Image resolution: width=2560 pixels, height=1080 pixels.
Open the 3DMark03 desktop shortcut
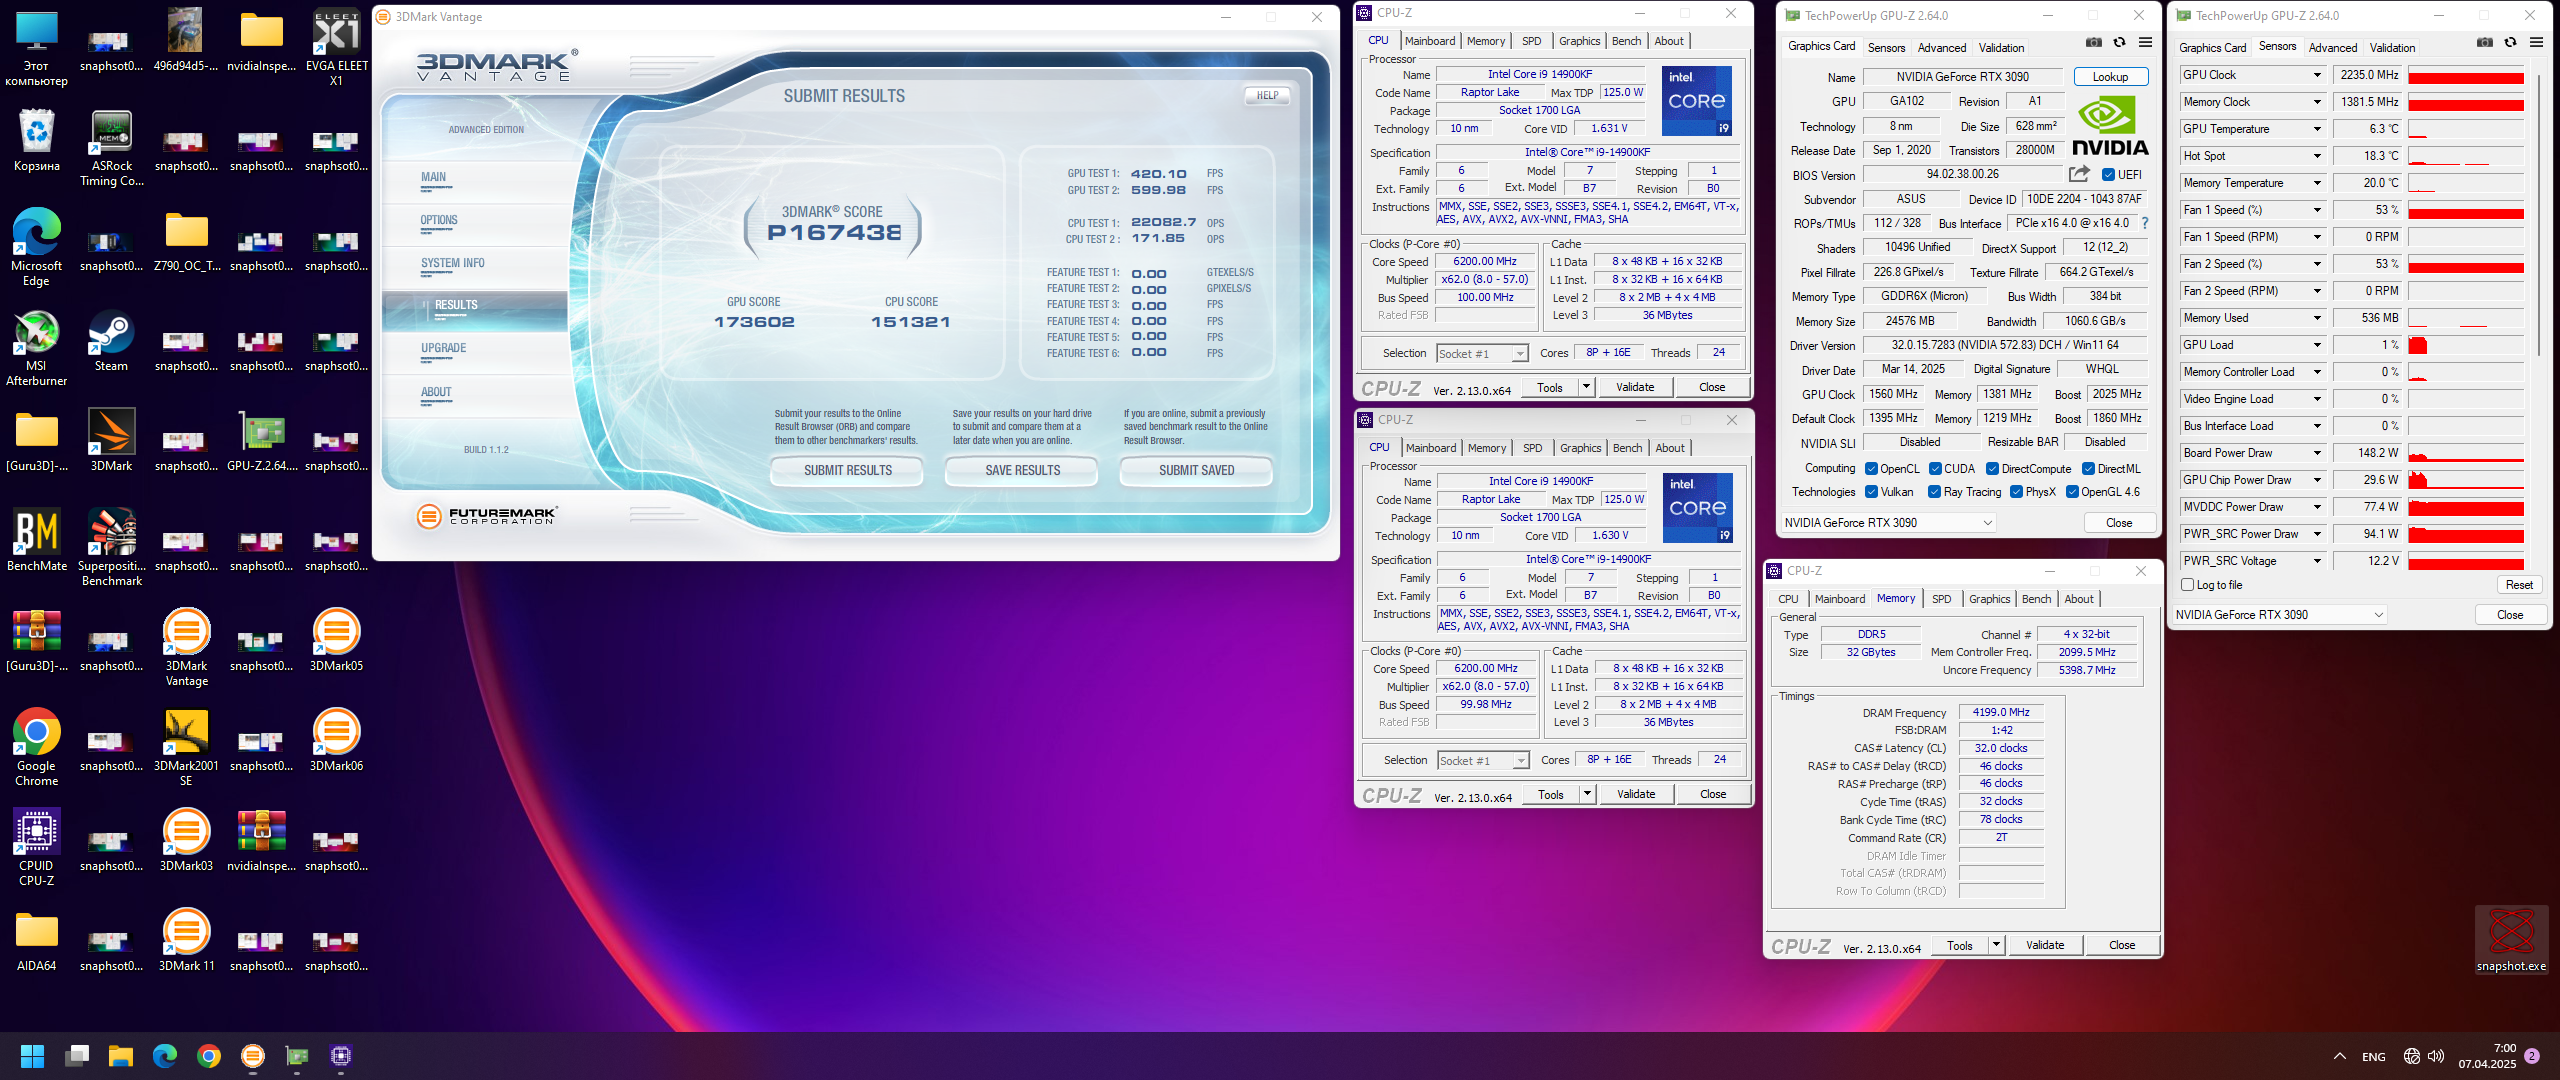click(186, 839)
